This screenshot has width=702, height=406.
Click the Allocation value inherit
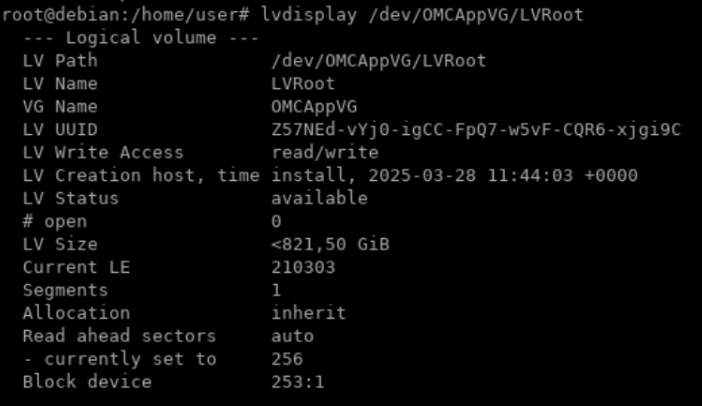tap(308, 313)
